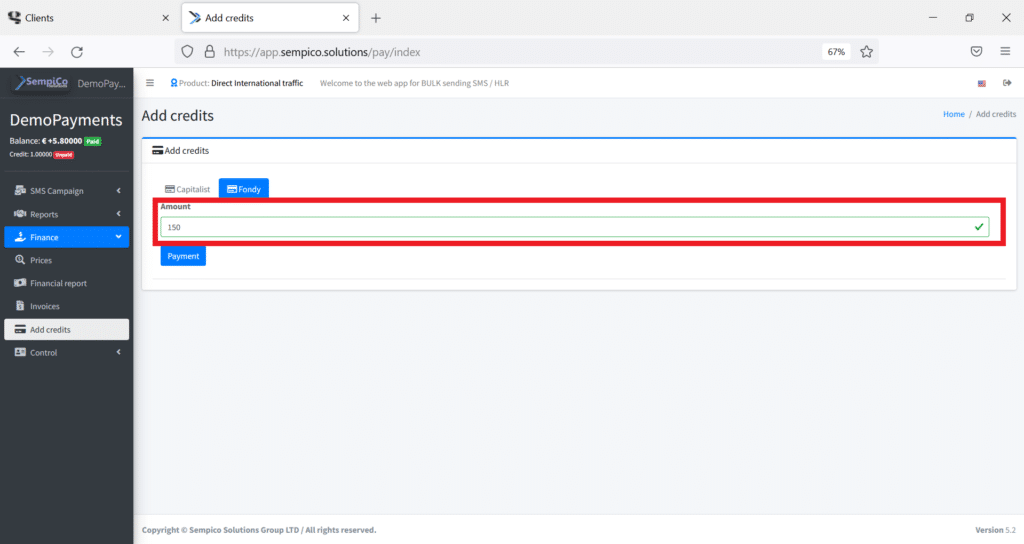This screenshot has width=1024, height=544.
Task: Click the Financial report money icon
Action: click(x=20, y=283)
